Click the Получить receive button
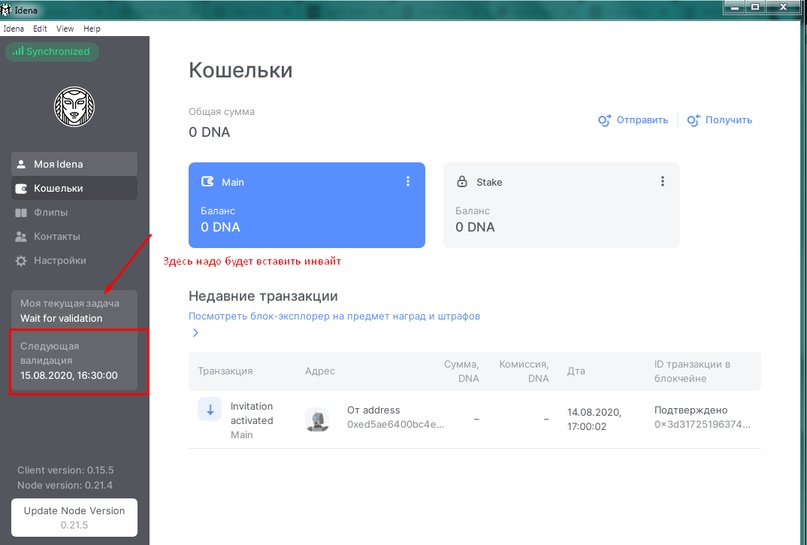 (x=720, y=120)
